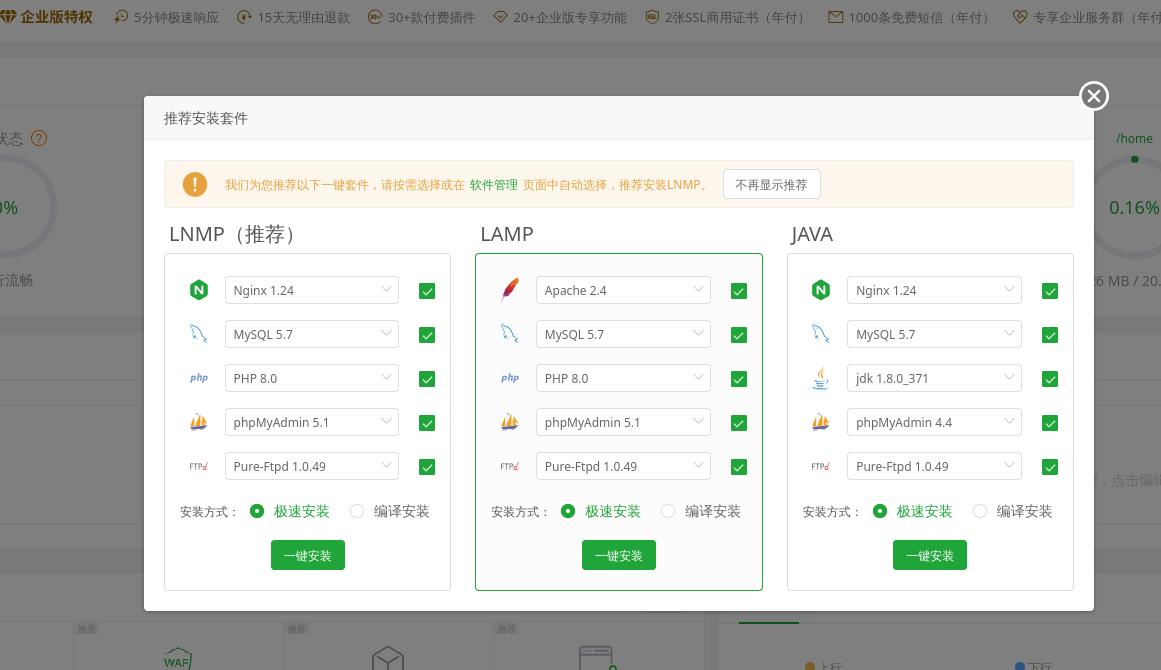This screenshot has width=1161, height=670.
Task: Click the phpMyAdmin sailboat icon in JAVA panel
Action: click(x=820, y=422)
